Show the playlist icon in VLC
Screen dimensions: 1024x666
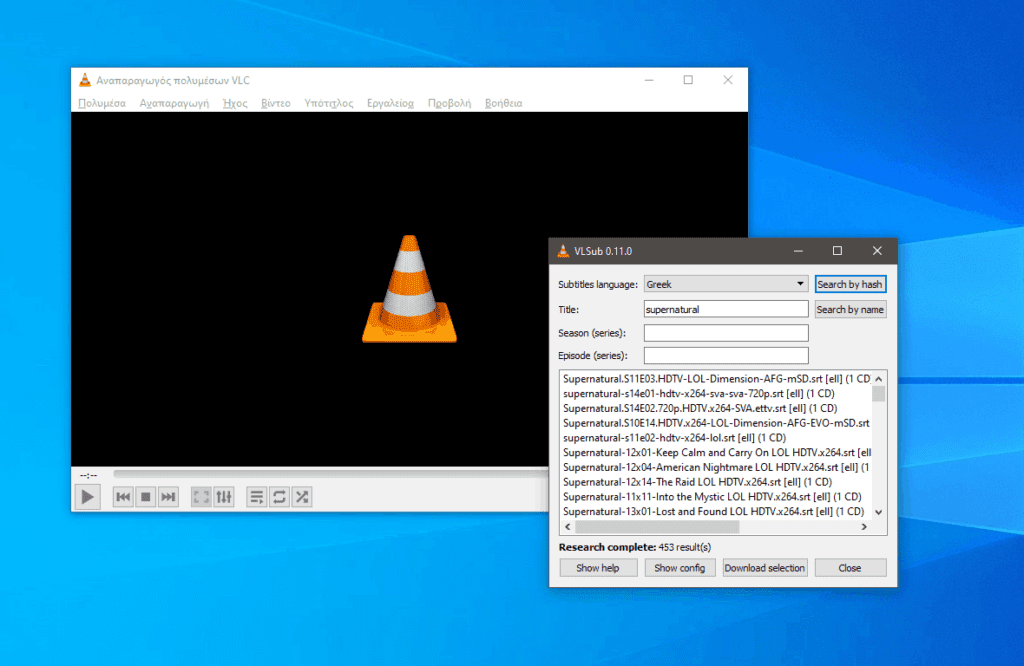pos(257,497)
